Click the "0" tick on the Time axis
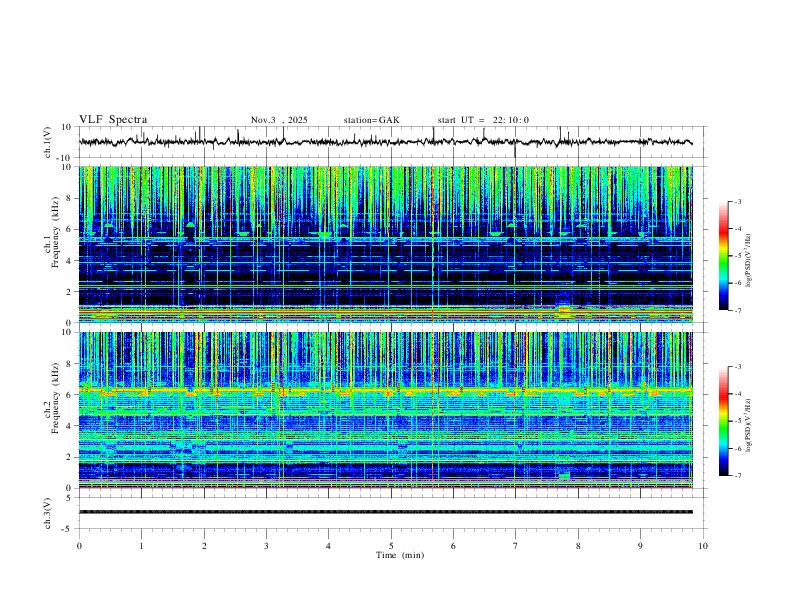The image size is (792, 612). click(x=79, y=546)
